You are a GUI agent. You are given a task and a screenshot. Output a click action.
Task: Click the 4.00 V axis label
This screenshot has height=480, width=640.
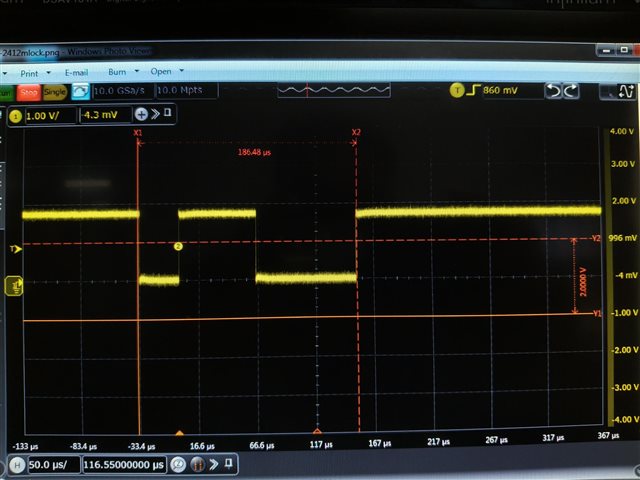(x=622, y=131)
